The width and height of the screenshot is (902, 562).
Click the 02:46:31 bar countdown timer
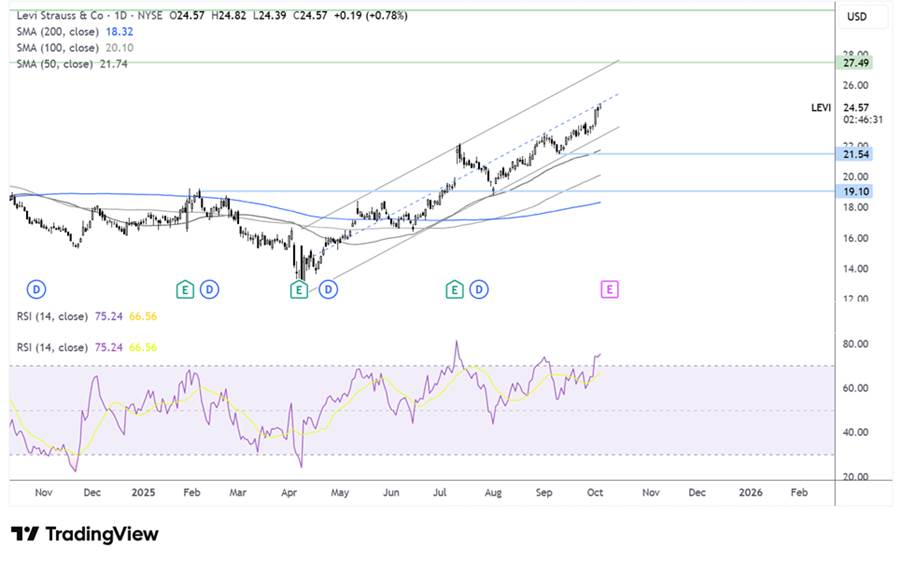pos(862,120)
